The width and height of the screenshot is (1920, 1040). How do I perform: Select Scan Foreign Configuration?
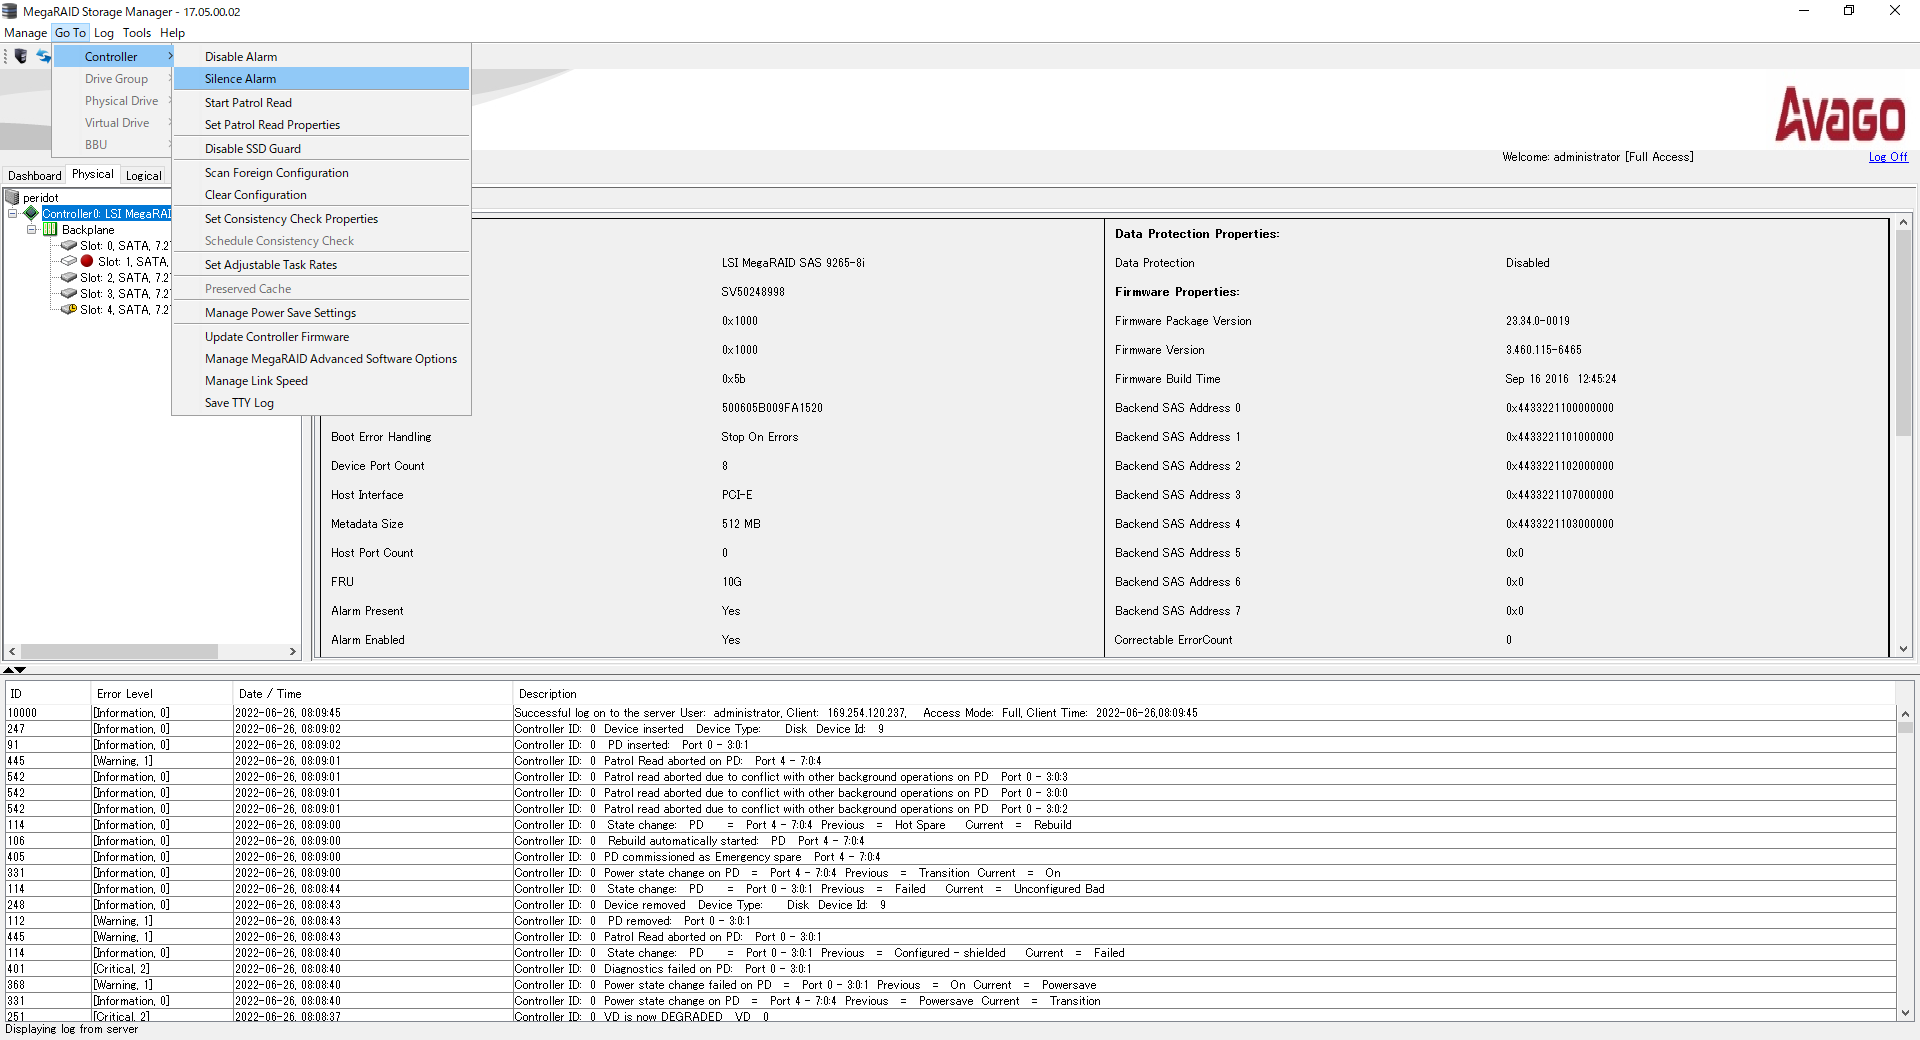pyautogui.click(x=321, y=172)
